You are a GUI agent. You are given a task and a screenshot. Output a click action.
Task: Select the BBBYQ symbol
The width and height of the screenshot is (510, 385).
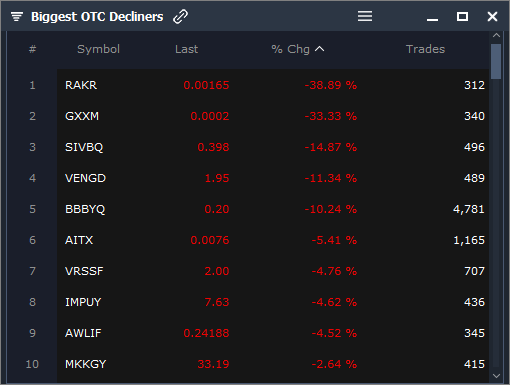pos(85,209)
